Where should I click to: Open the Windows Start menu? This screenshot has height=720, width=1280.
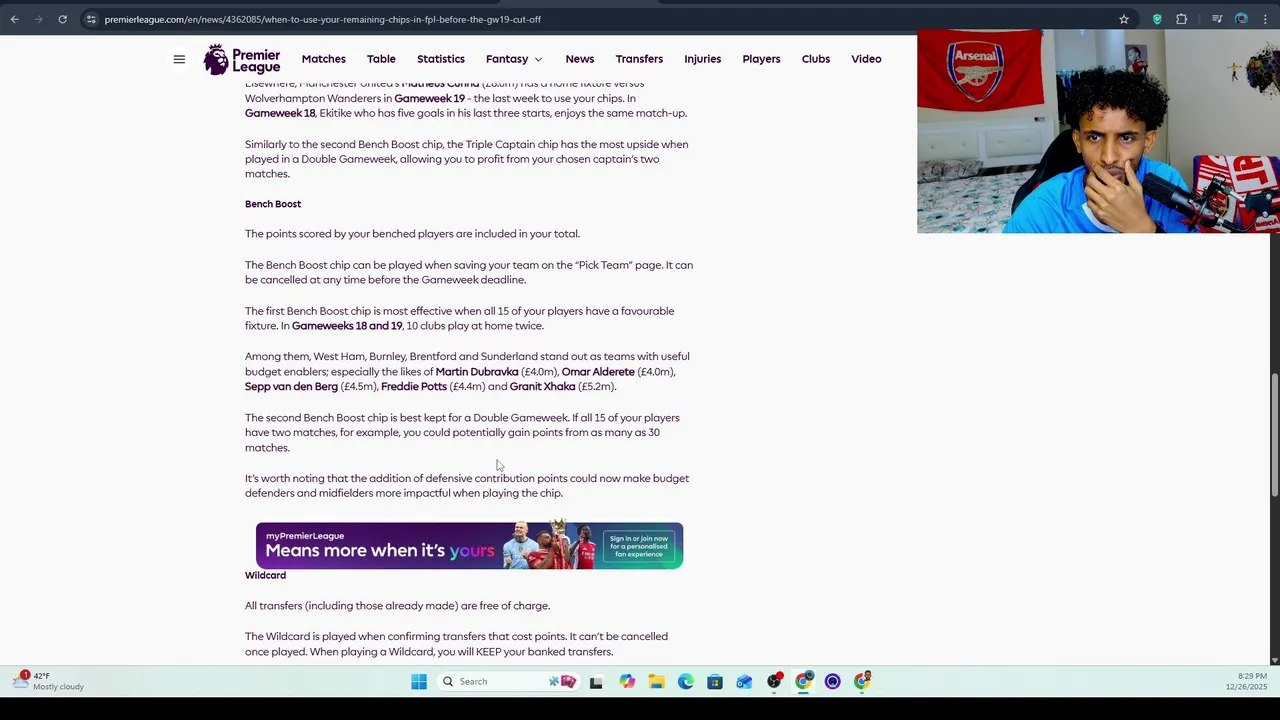tap(419, 682)
